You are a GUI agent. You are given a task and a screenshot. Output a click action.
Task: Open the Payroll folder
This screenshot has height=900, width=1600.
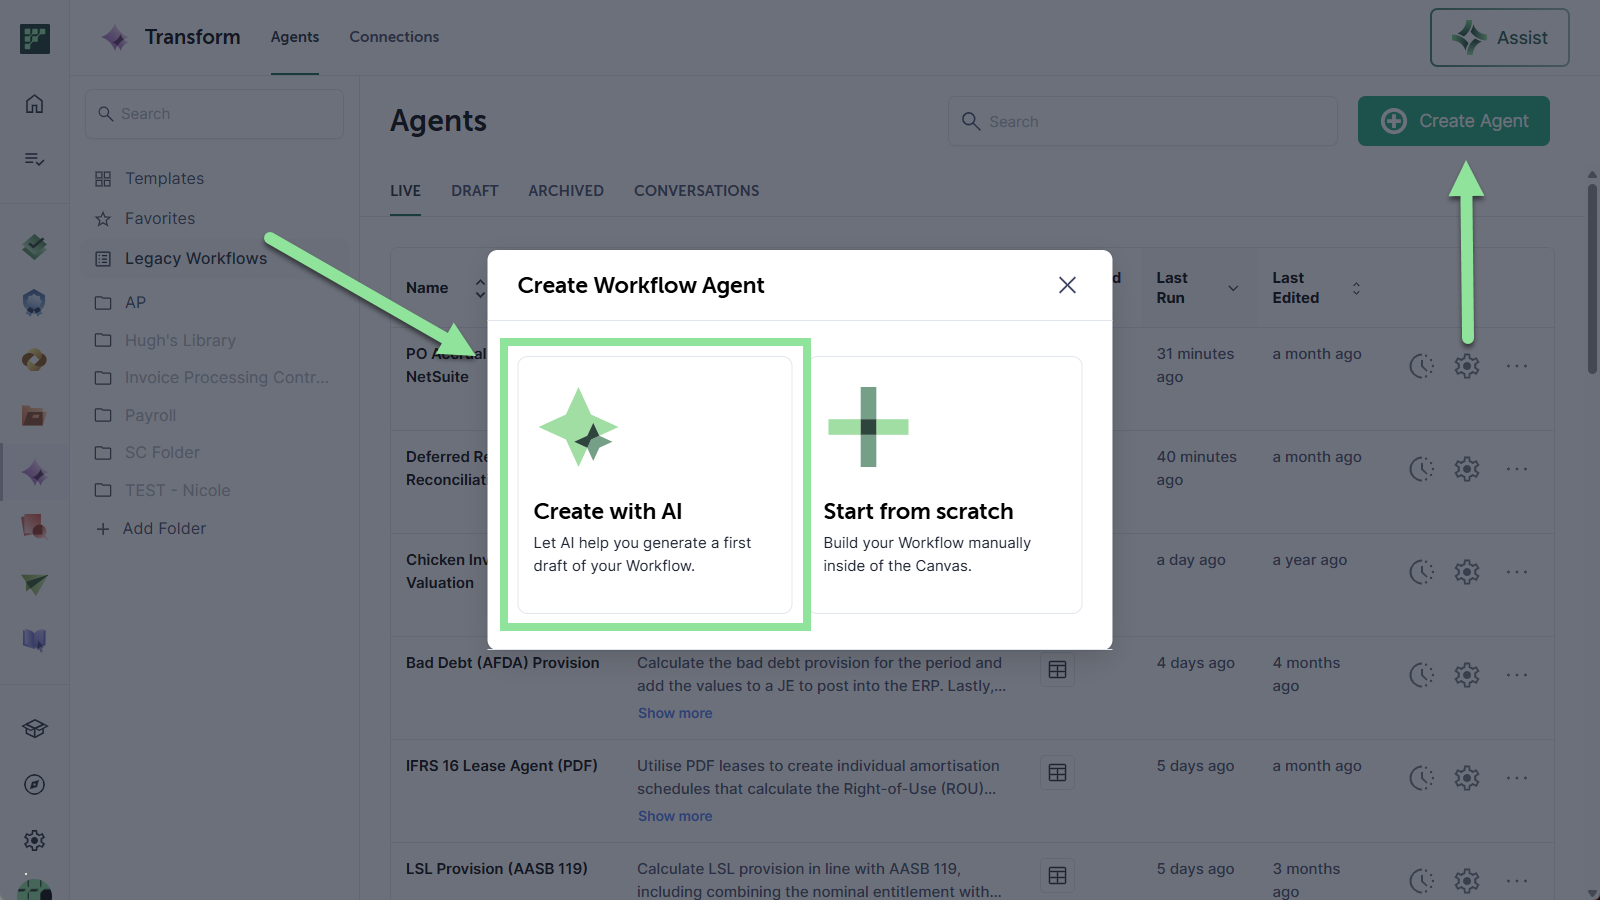coord(150,415)
